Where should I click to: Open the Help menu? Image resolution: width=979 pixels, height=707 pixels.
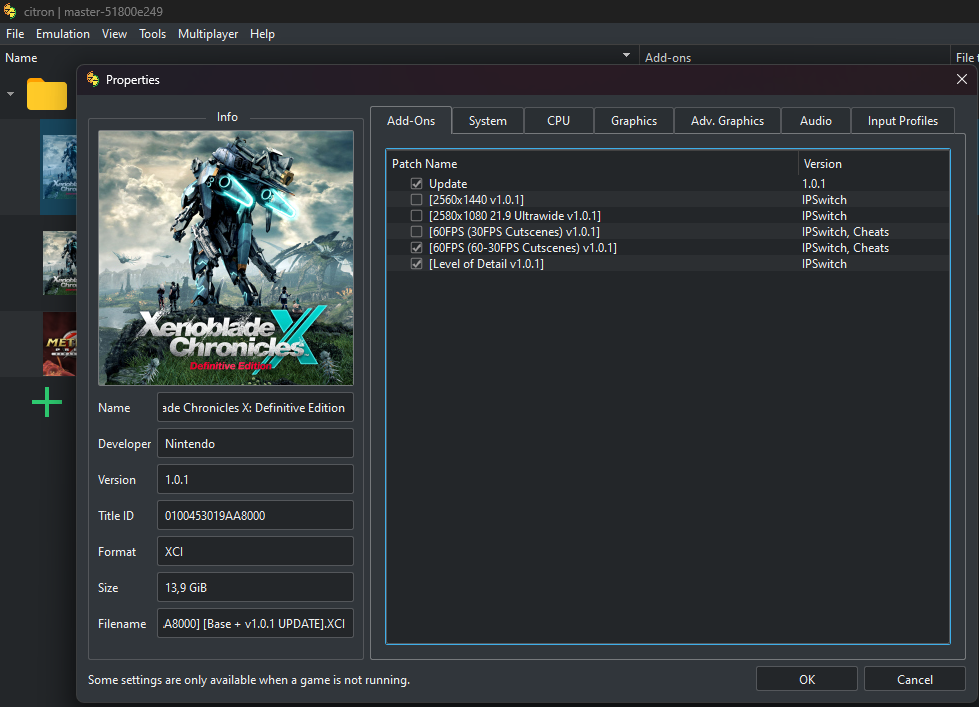[x=262, y=34]
